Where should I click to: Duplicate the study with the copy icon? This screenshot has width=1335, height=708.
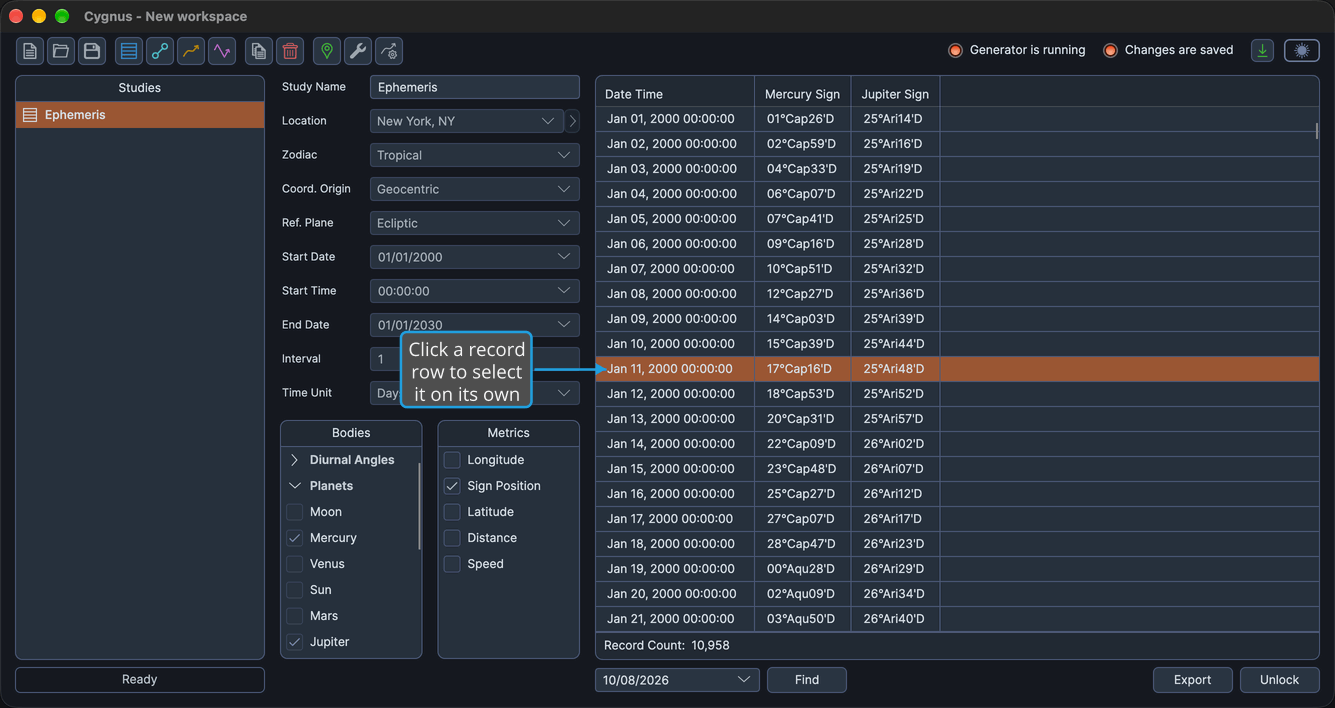coord(259,51)
